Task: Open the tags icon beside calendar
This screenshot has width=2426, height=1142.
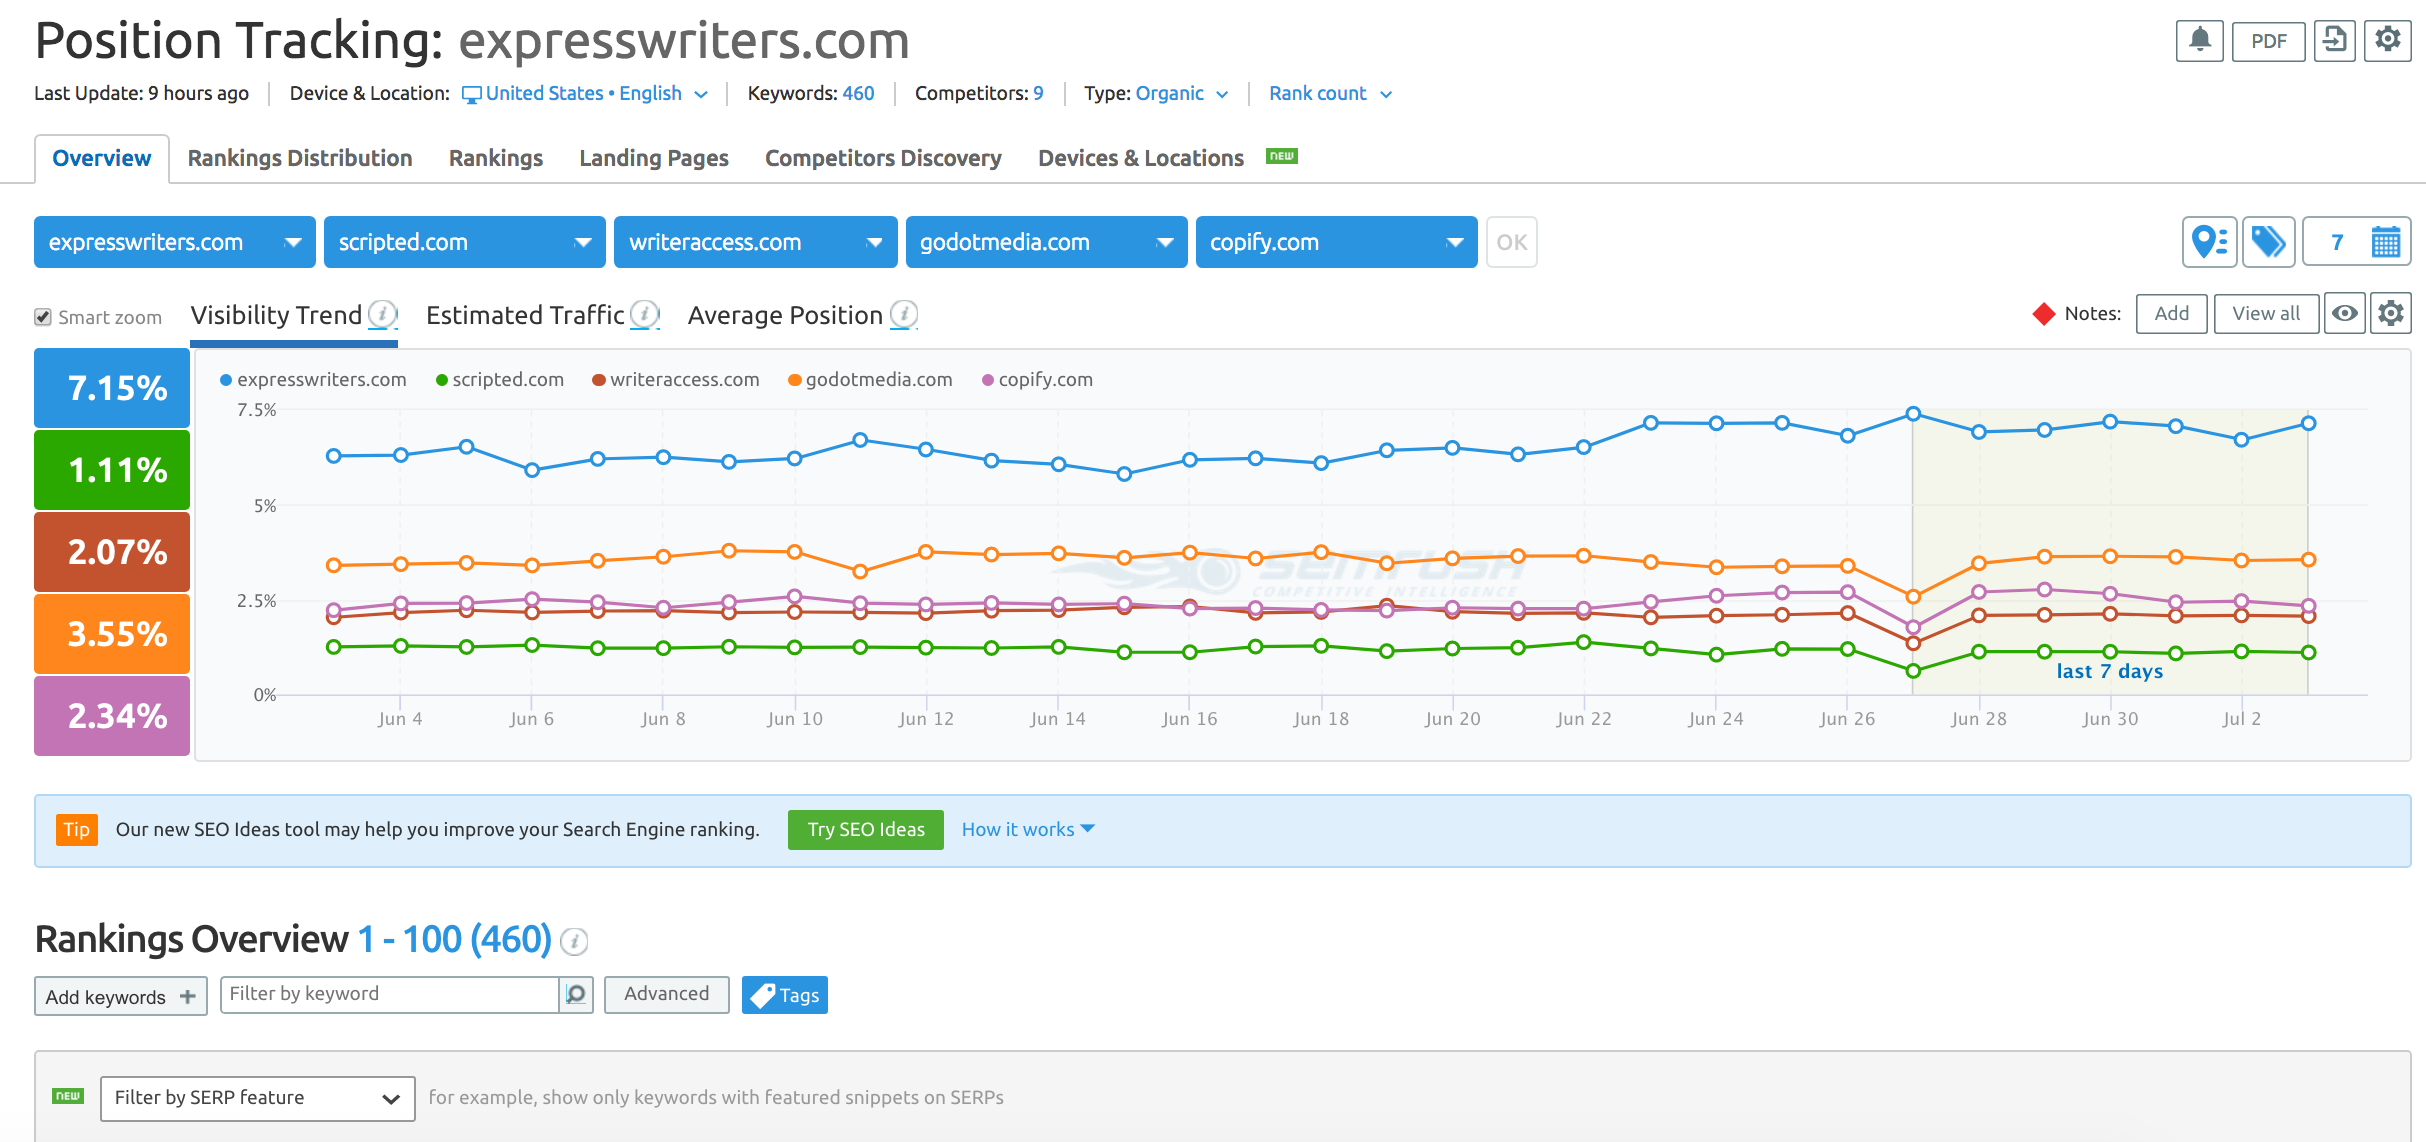Action: (x=2268, y=242)
